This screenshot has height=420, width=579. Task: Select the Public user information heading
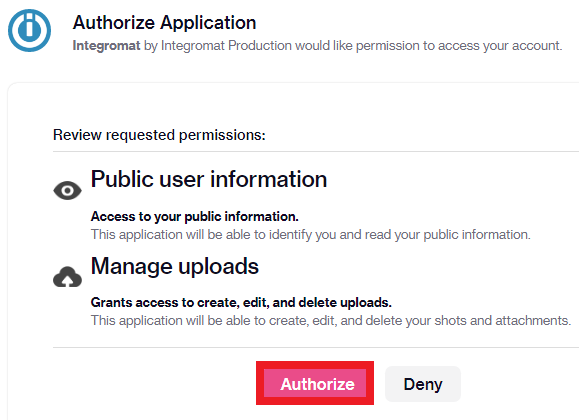pyautogui.click(x=209, y=180)
